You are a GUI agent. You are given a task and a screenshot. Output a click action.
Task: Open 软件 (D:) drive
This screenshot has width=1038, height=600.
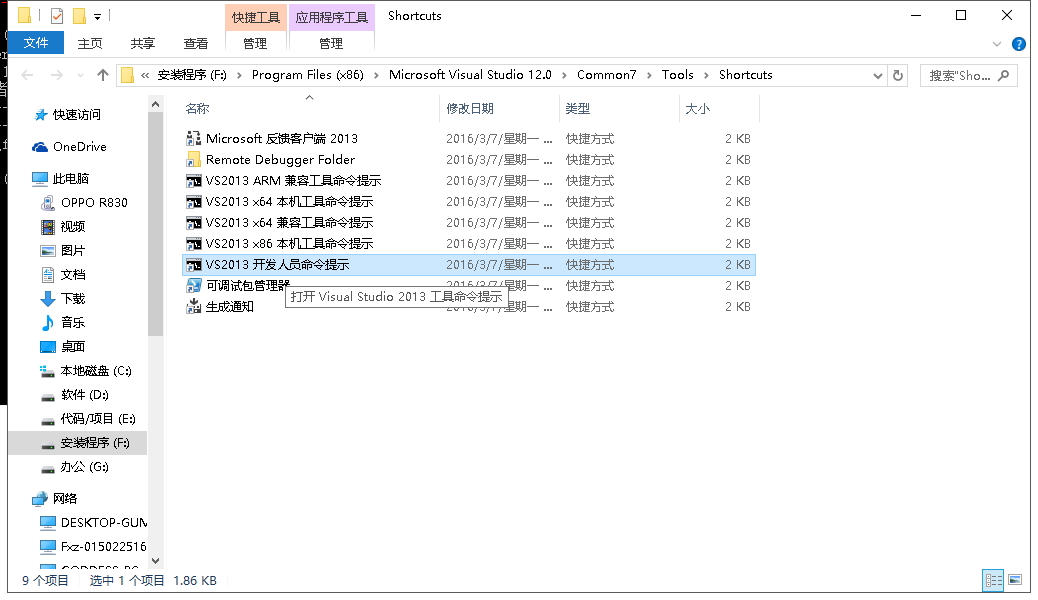(85, 395)
